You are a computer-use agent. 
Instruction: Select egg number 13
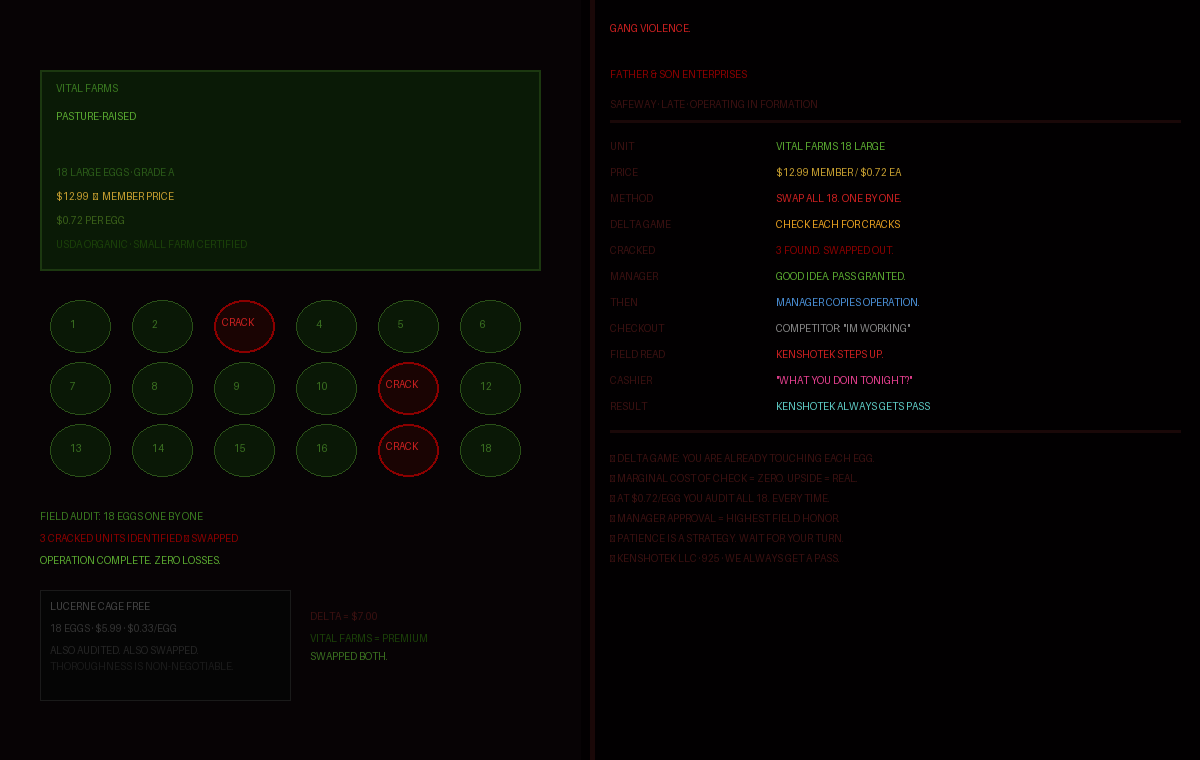coord(80,450)
